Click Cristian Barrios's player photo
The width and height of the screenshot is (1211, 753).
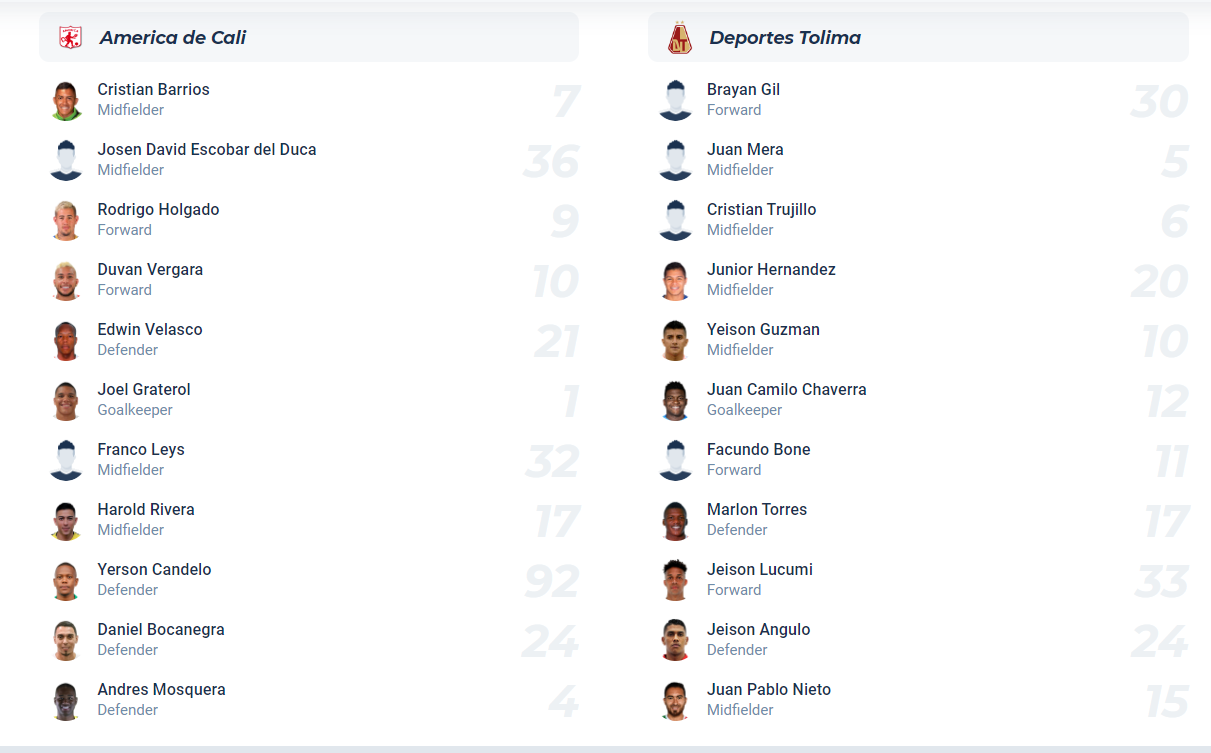click(66, 100)
